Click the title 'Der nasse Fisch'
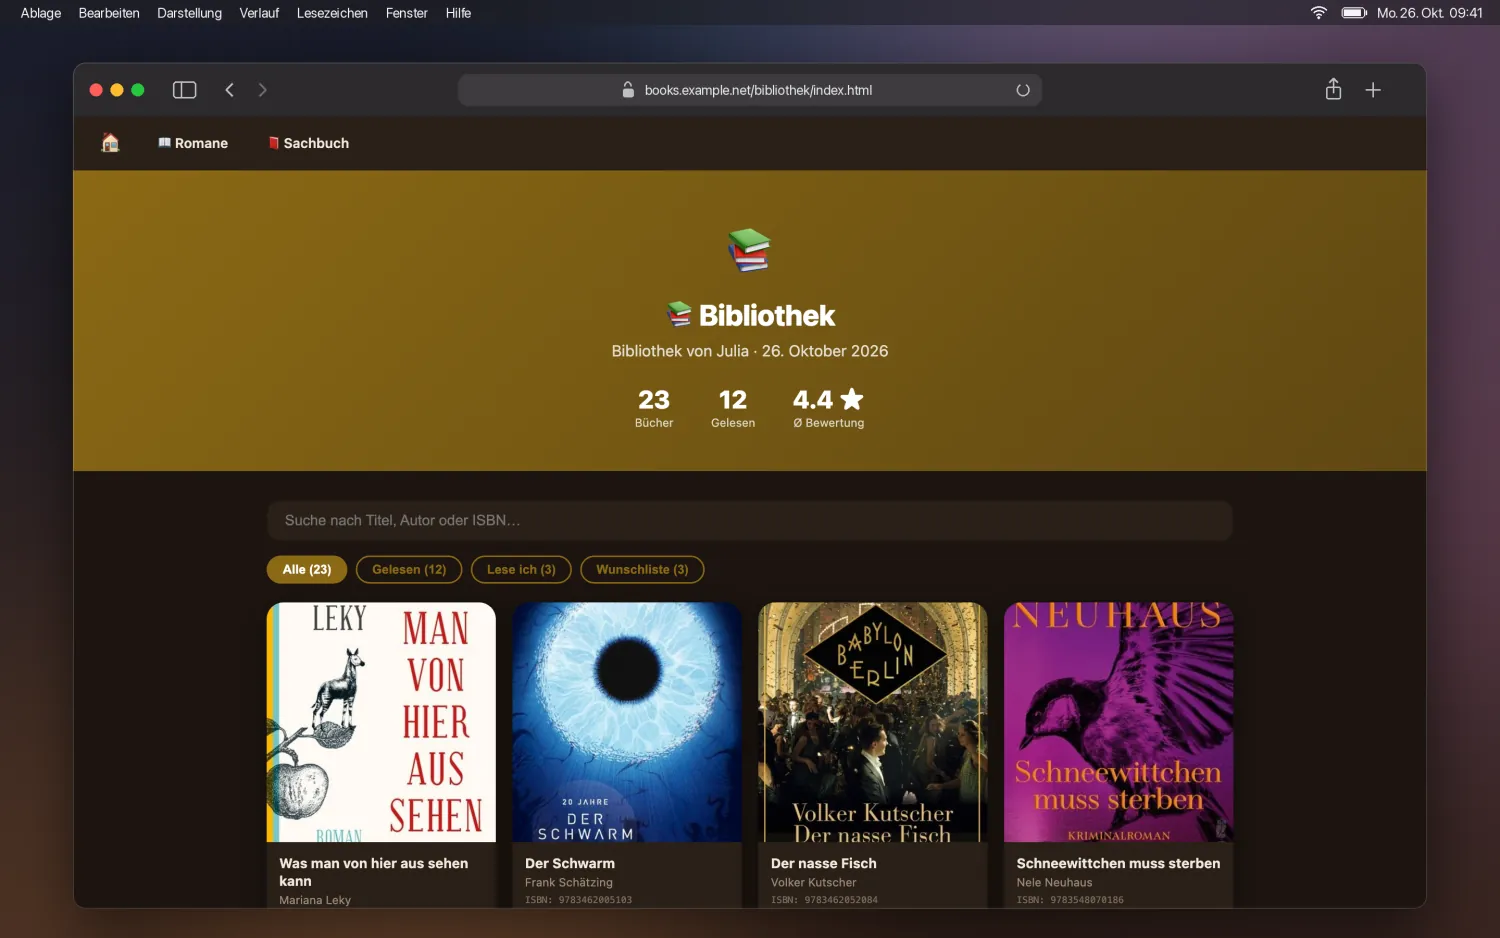 (824, 863)
